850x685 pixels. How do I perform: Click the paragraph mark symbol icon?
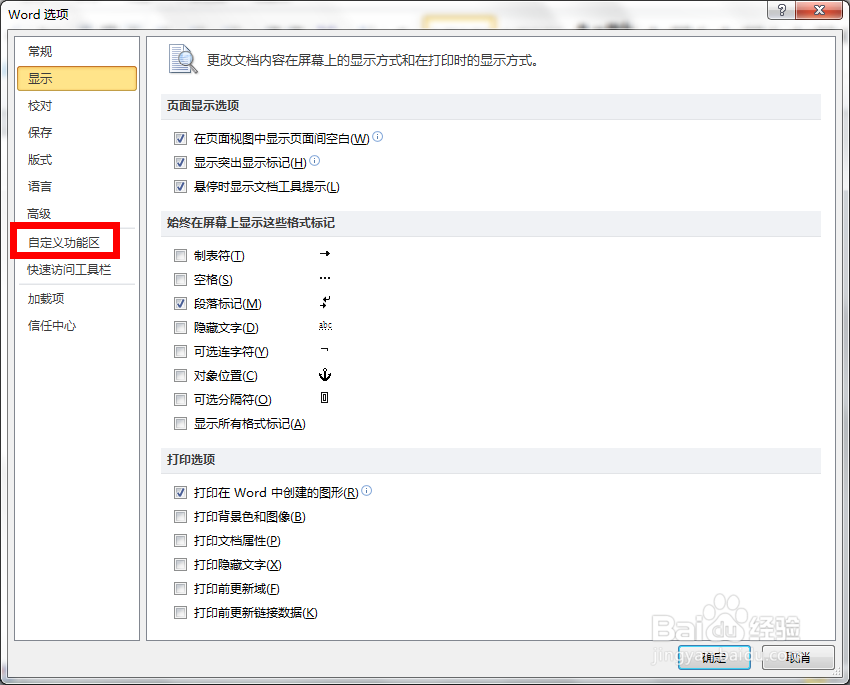coord(325,302)
